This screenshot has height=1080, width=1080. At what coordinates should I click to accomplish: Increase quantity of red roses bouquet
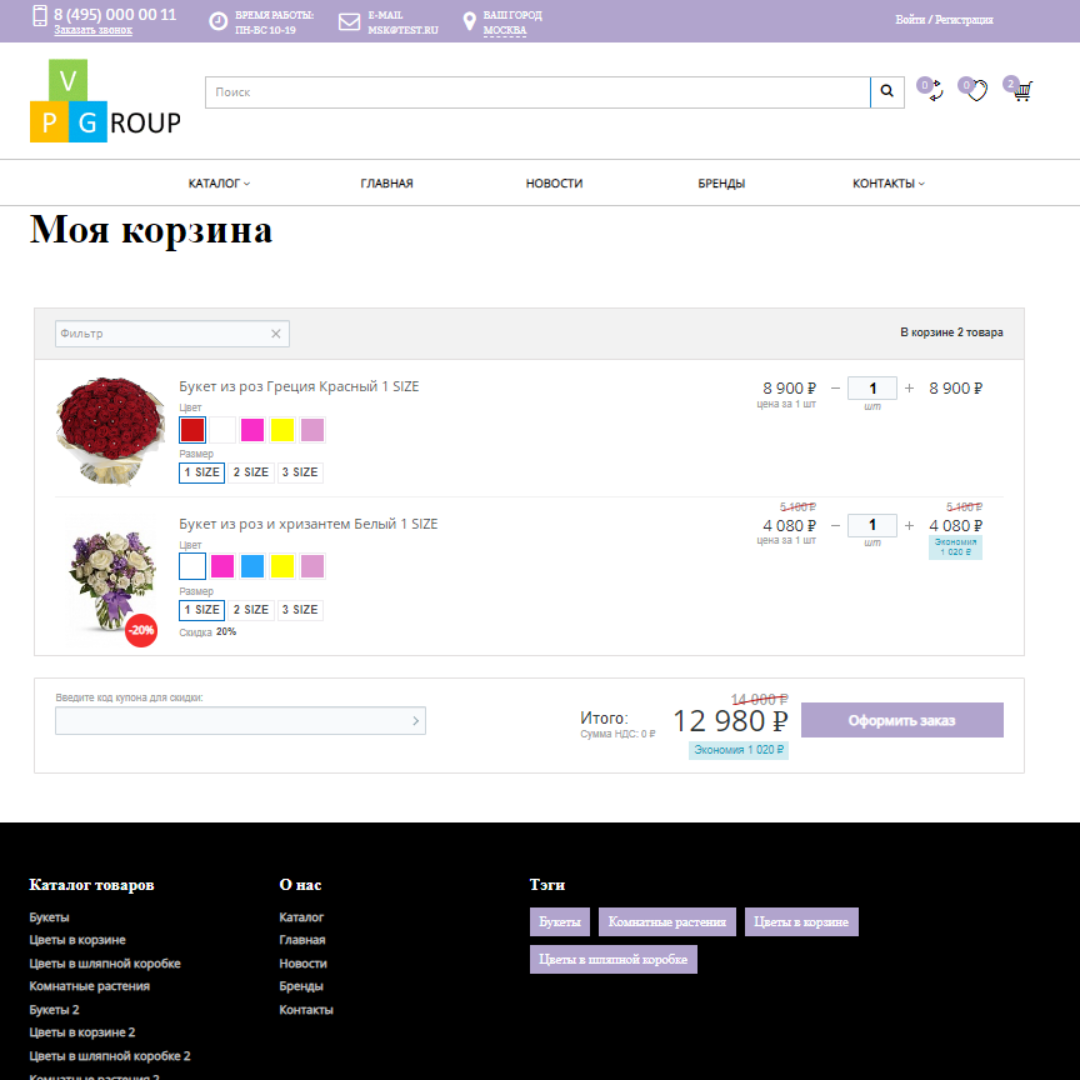point(909,388)
